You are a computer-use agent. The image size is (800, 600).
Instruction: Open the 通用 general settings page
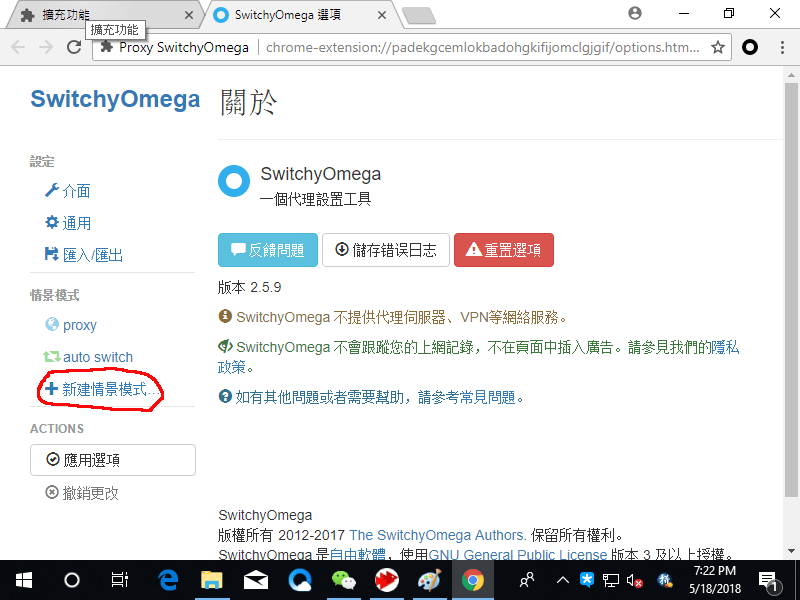68,223
